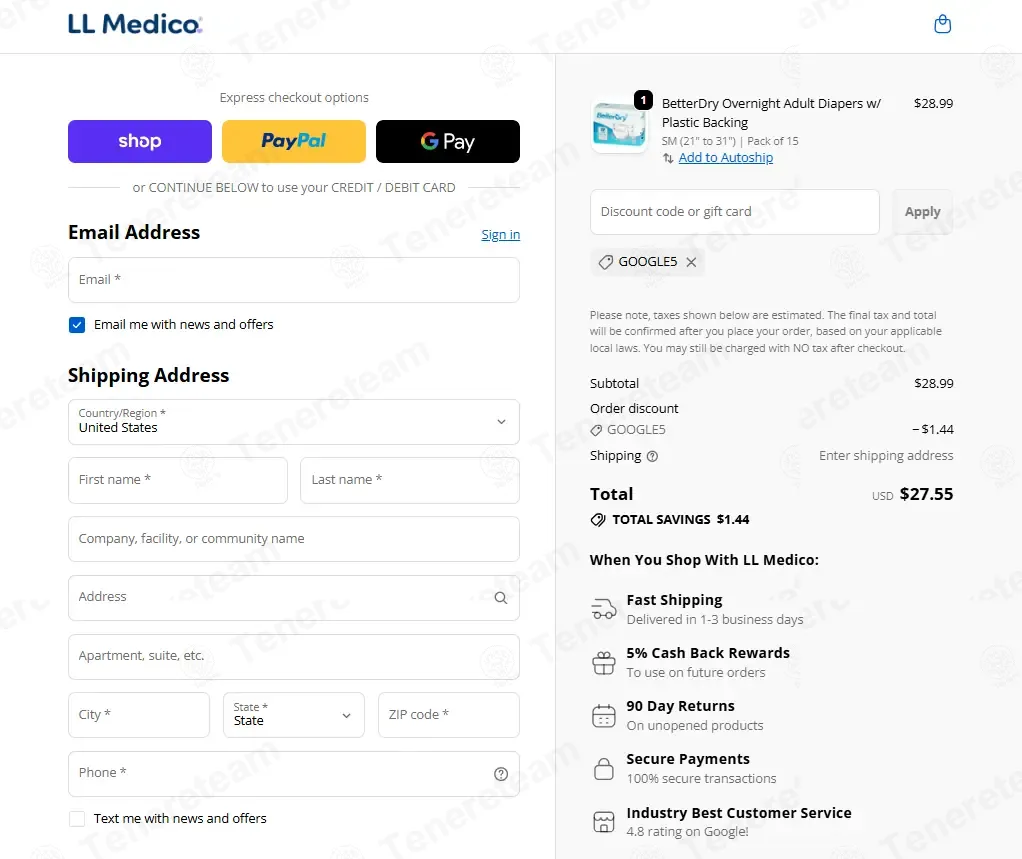Click the TOTAL SAVINGS $1.44 text
This screenshot has height=859, width=1022.
click(x=680, y=519)
